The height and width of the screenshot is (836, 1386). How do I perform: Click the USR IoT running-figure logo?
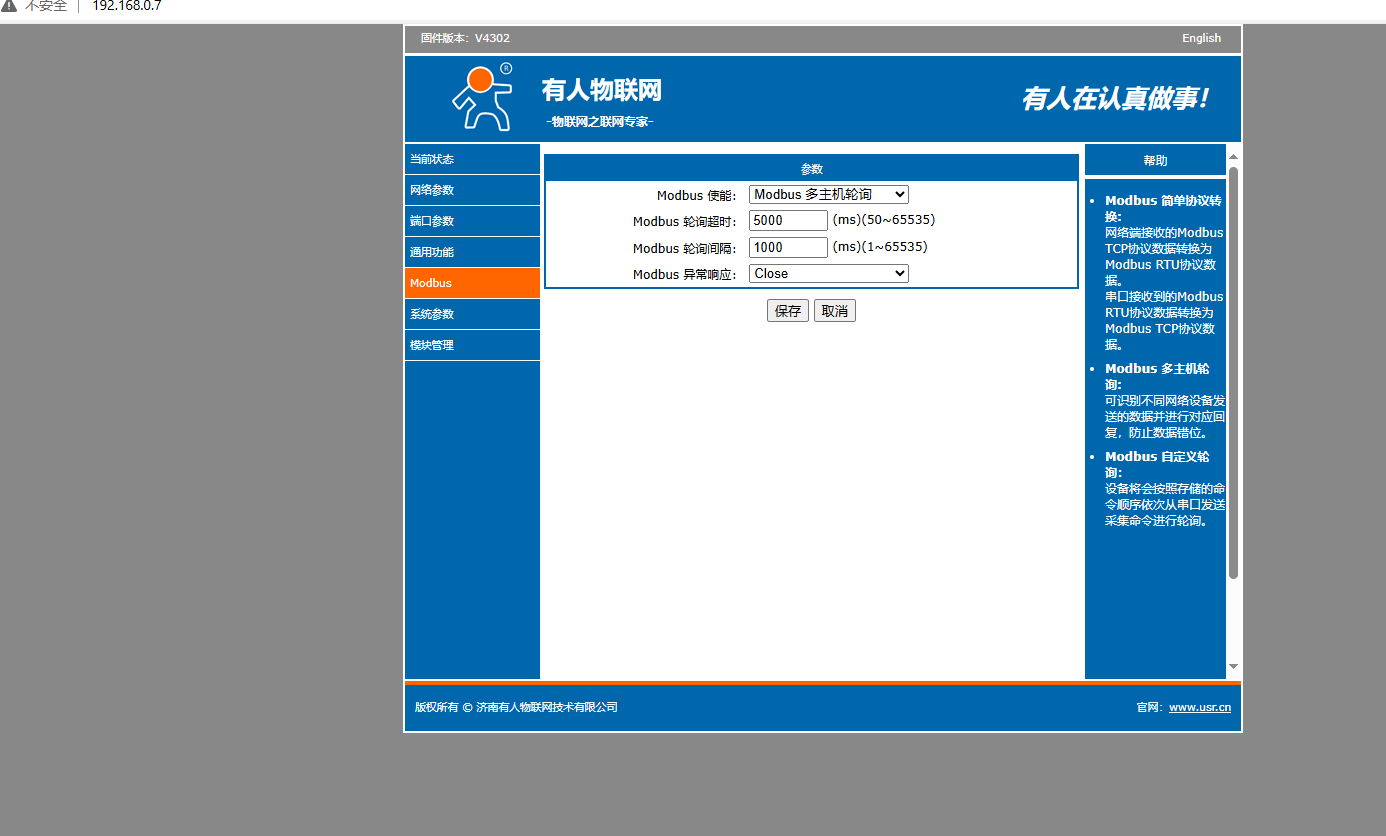point(482,97)
